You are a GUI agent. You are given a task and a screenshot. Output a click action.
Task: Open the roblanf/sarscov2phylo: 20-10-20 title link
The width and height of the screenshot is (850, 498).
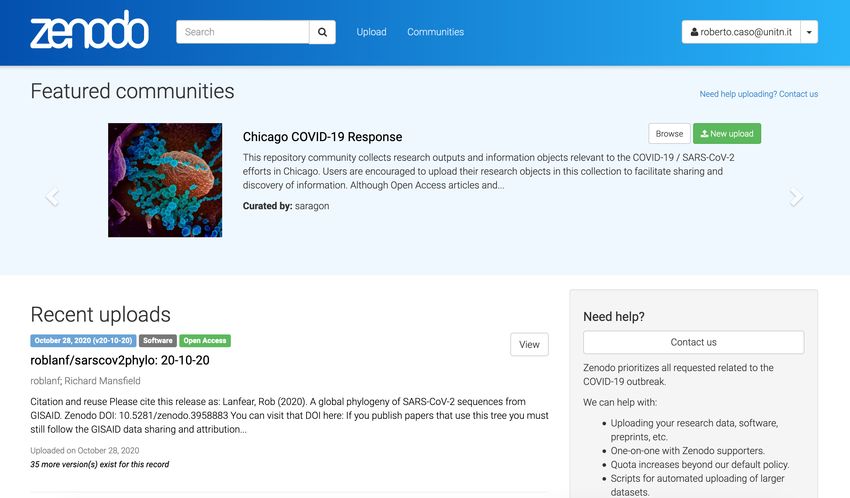[x=120, y=360]
